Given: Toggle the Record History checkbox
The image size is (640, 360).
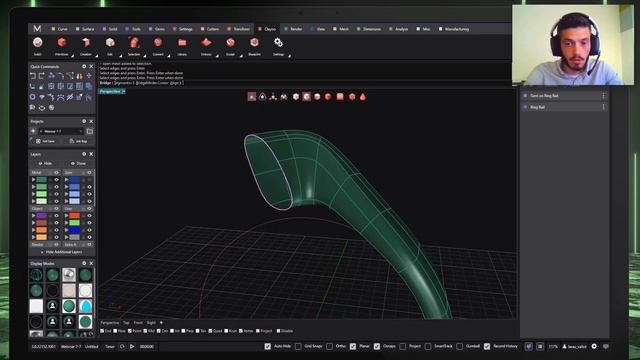Looking at the screenshot, I should click(487, 346).
